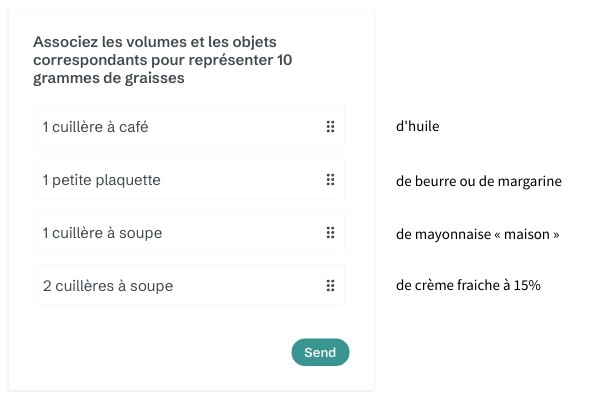Click the word 'margarine' in the right column
The height and width of the screenshot is (400, 600).
[532, 181]
